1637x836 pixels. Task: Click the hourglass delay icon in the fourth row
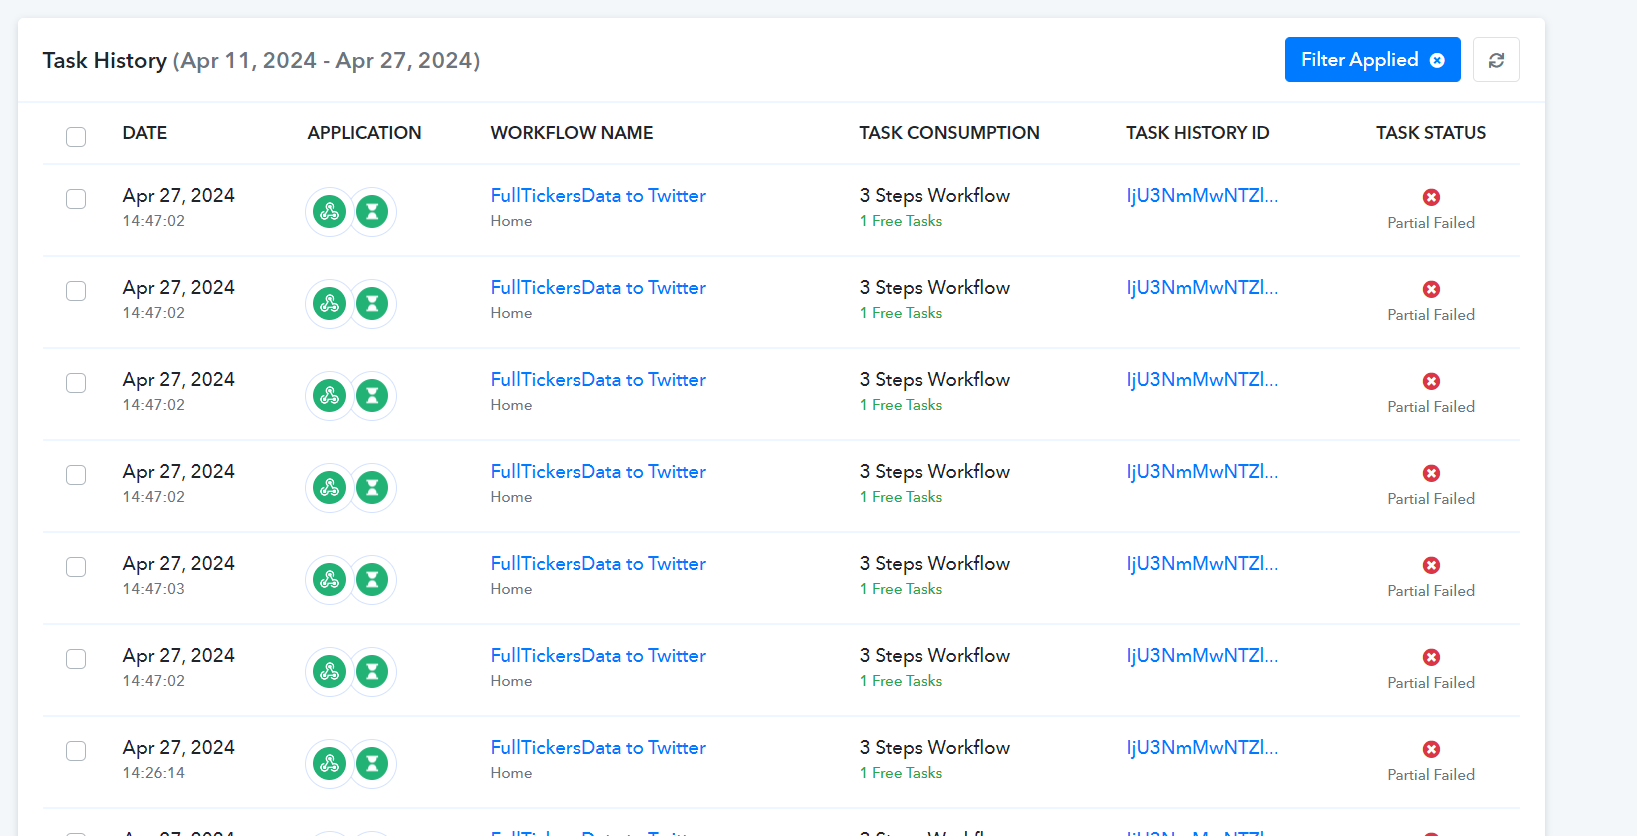372,488
